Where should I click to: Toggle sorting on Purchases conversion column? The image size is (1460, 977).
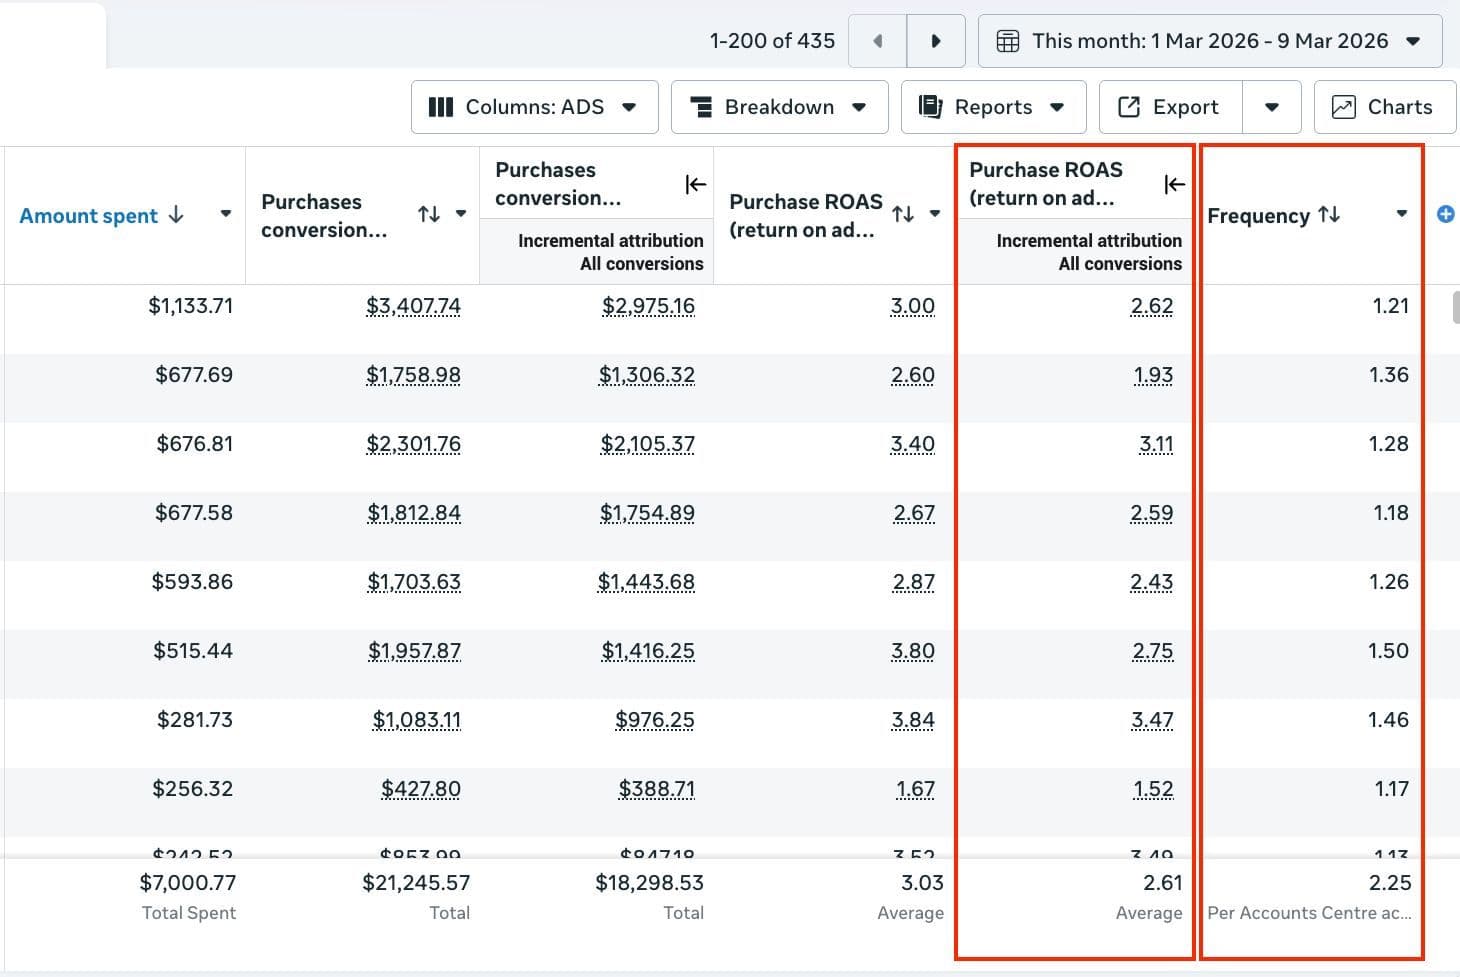[429, 214]
